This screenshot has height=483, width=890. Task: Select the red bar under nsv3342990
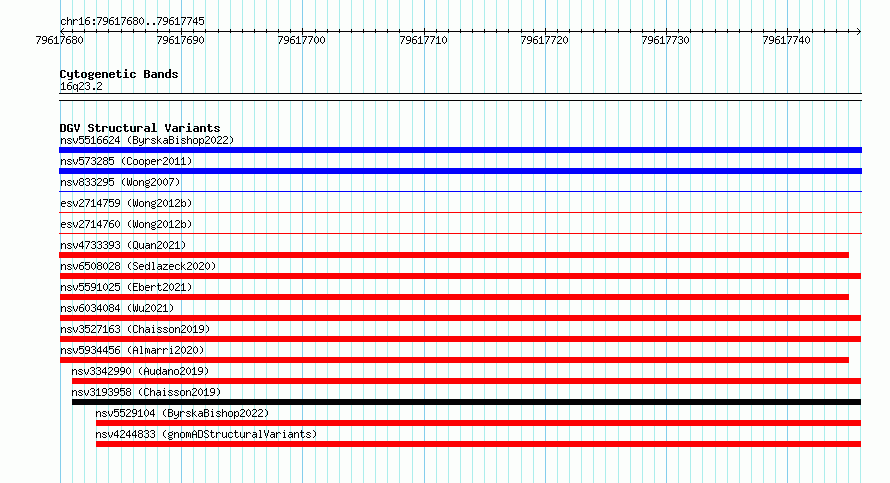click(467, 381)
